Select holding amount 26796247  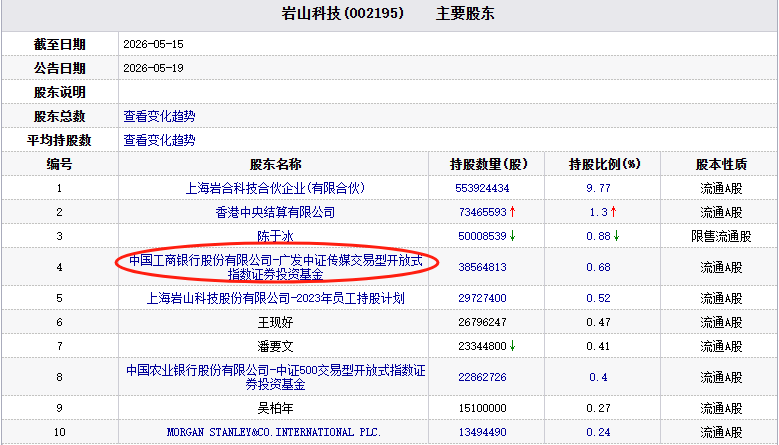482,322
